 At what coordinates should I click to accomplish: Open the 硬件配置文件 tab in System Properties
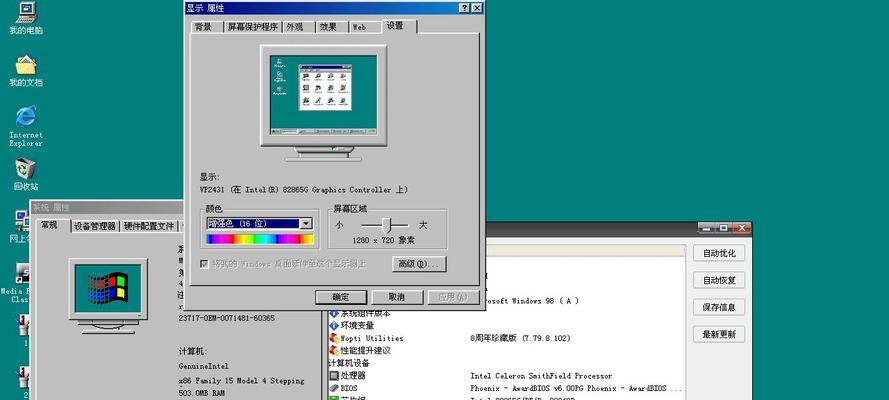(x=149, y=226)
